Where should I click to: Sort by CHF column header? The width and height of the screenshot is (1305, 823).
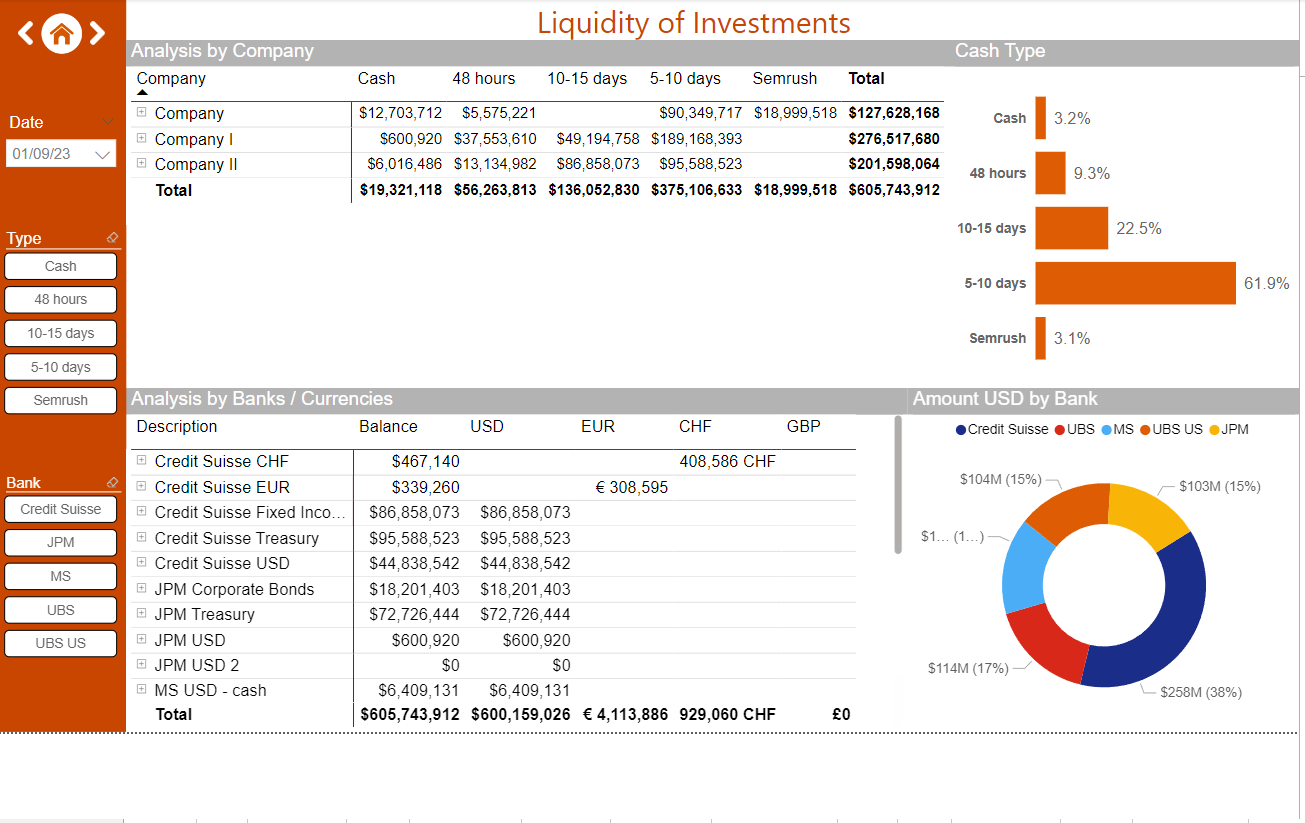tap(695, 426)
